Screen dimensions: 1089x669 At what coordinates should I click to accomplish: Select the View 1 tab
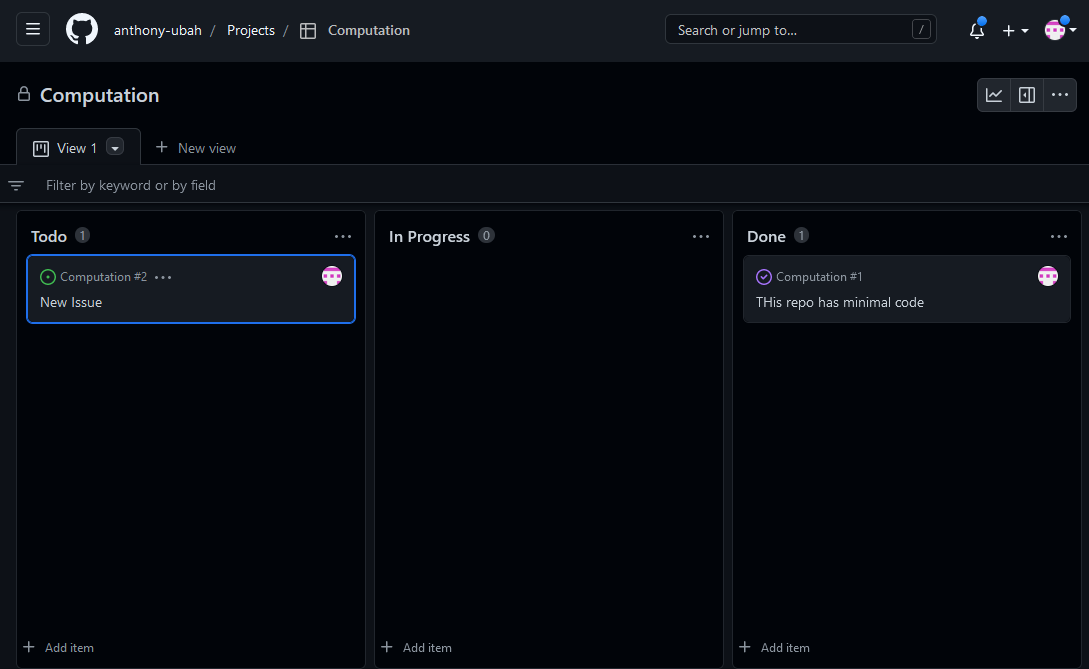pyautogui.click(x=66, y=148)
